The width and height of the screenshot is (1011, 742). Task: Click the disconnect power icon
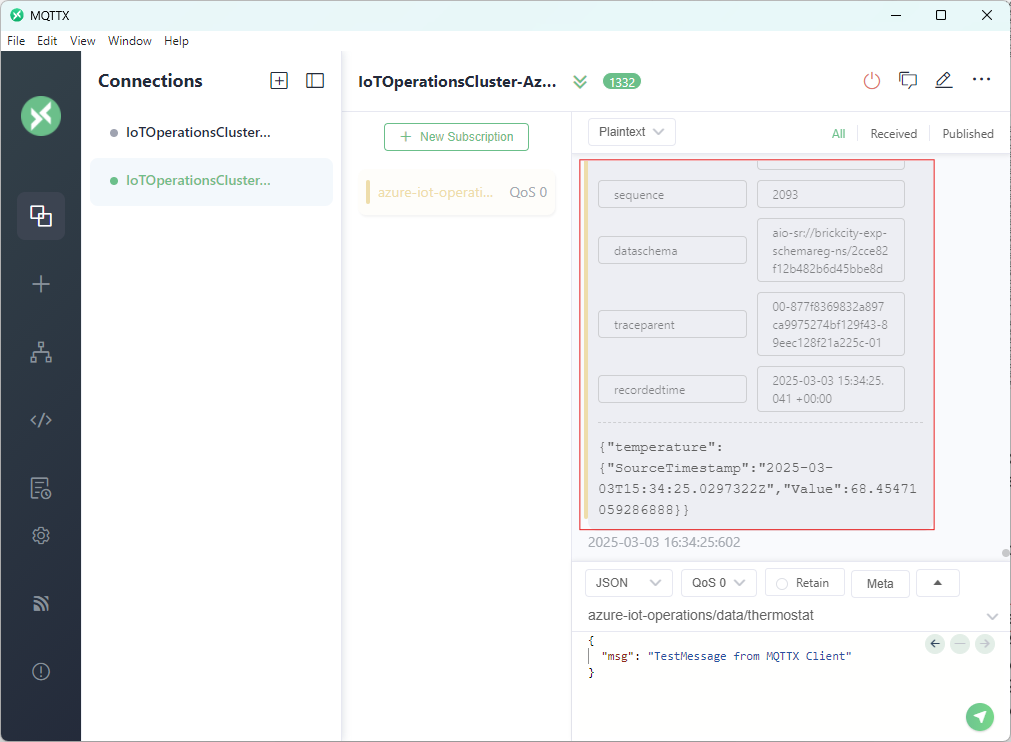pos(872,81)
